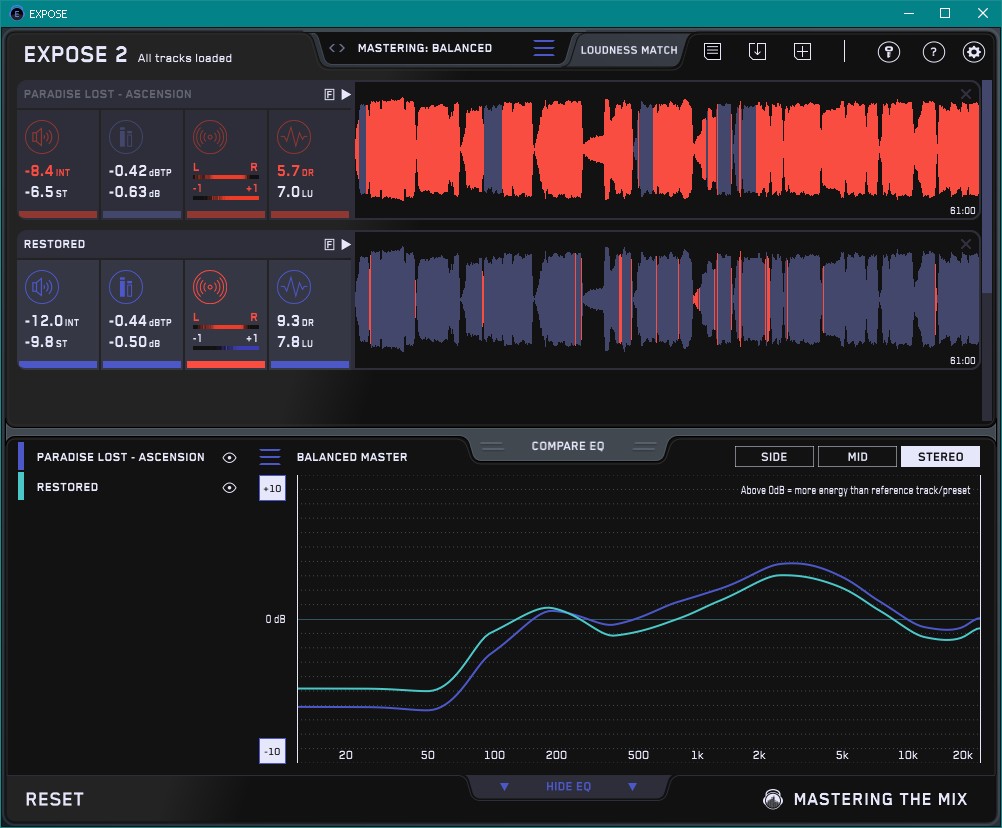Collapse EQ panel with right Hide EQ arrow
The height and width of the screenshot is (828, 1002).
[x=632, y=786]
